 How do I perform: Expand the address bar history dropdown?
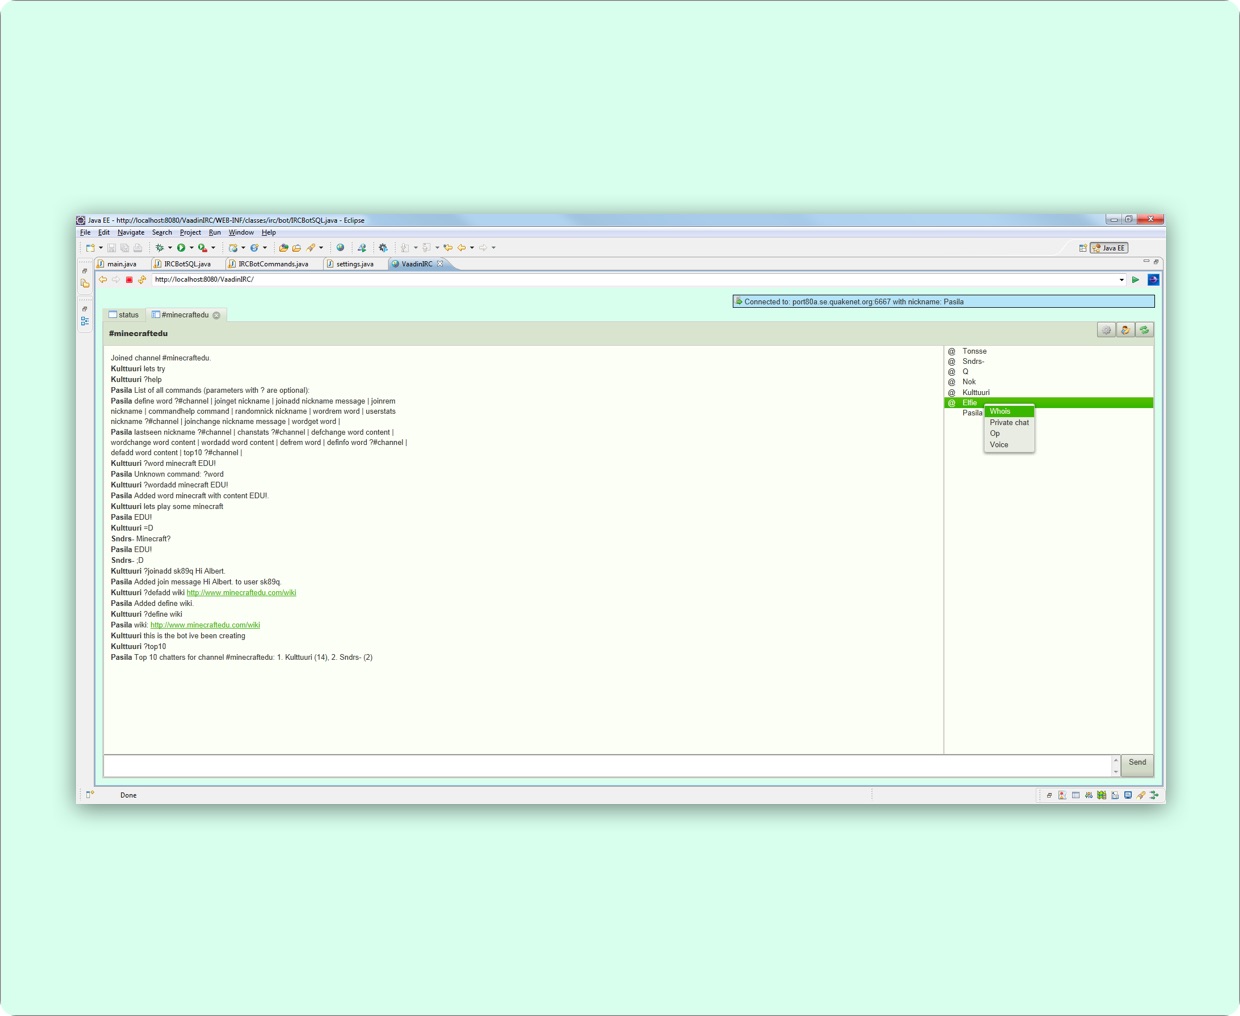pyautogui.click(x=1124, y=280)
